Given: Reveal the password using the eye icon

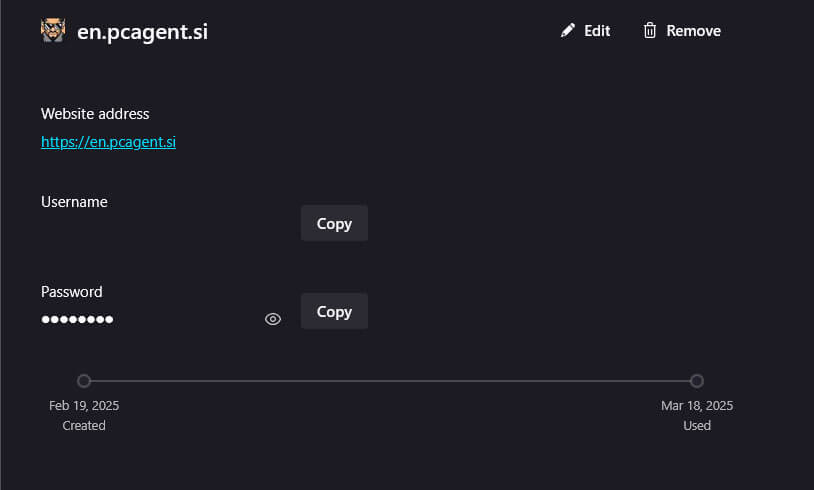Looking at the screenshot, I should [x=273, y=319].
